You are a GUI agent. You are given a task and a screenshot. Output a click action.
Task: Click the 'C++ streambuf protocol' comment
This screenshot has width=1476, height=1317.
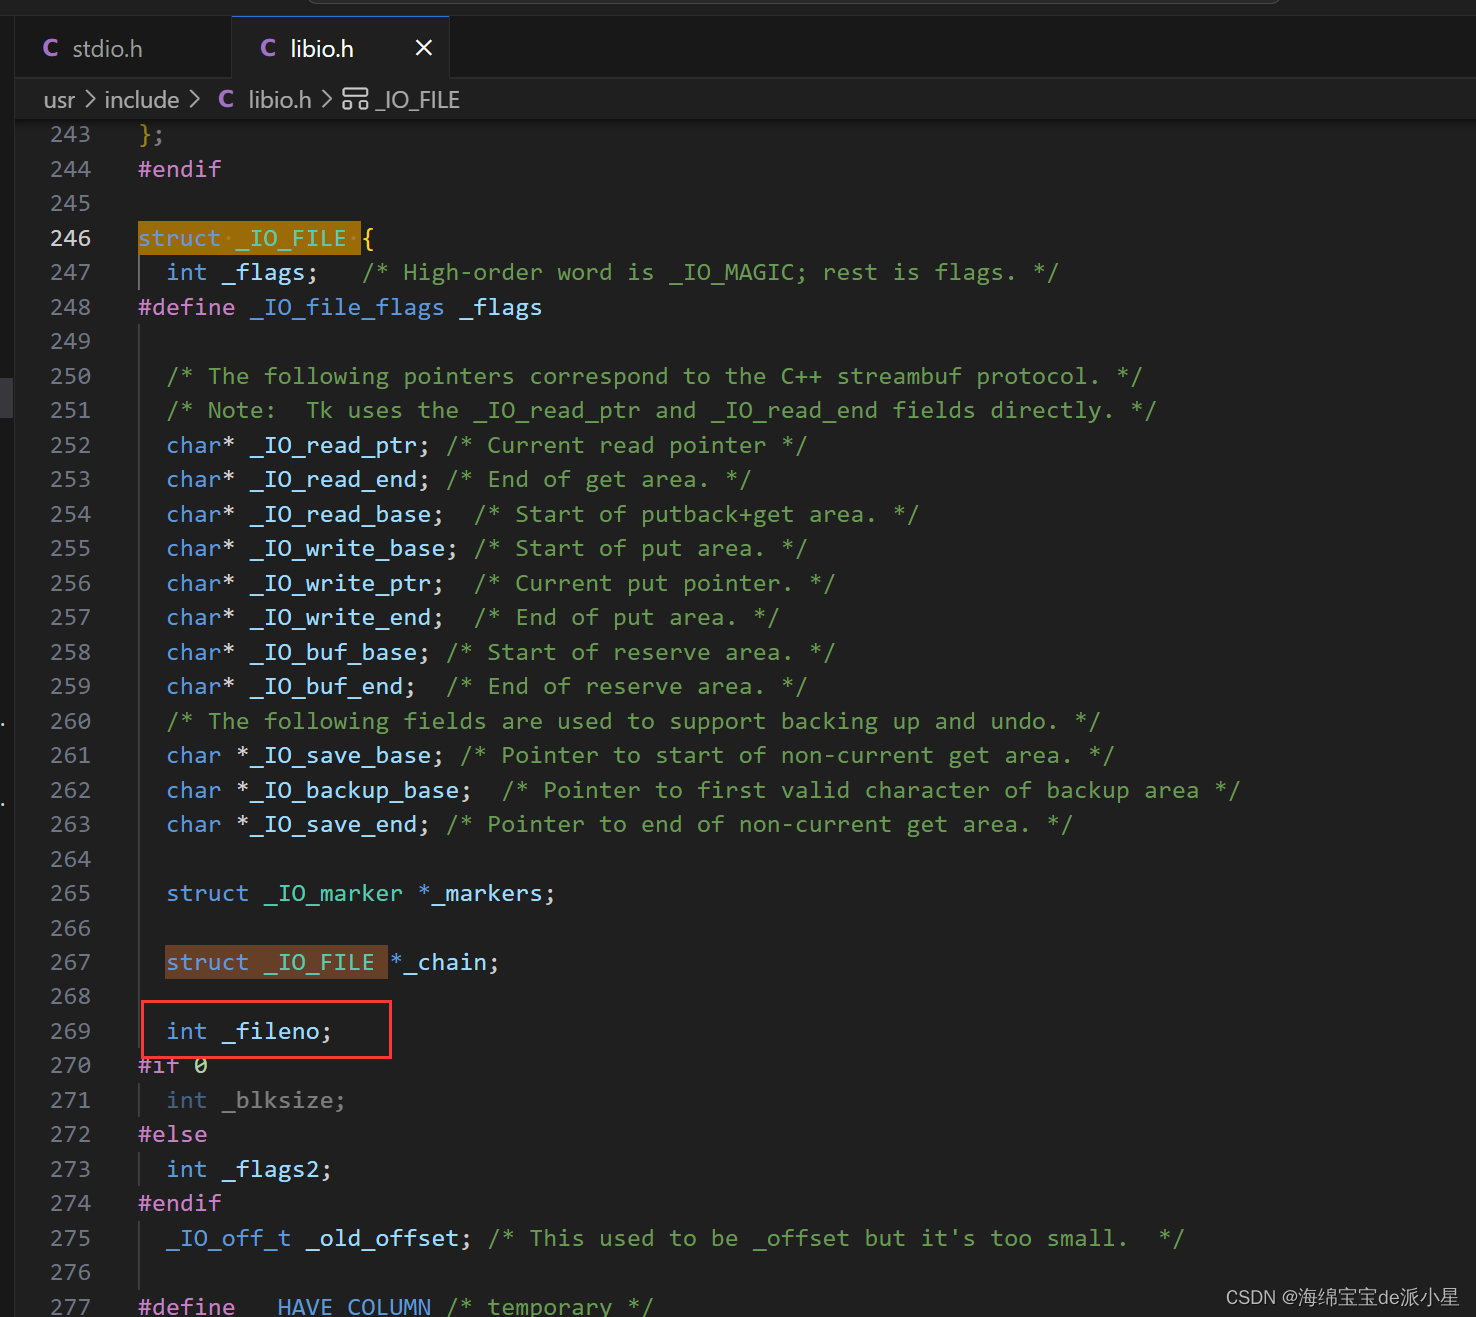click(654, 376)
